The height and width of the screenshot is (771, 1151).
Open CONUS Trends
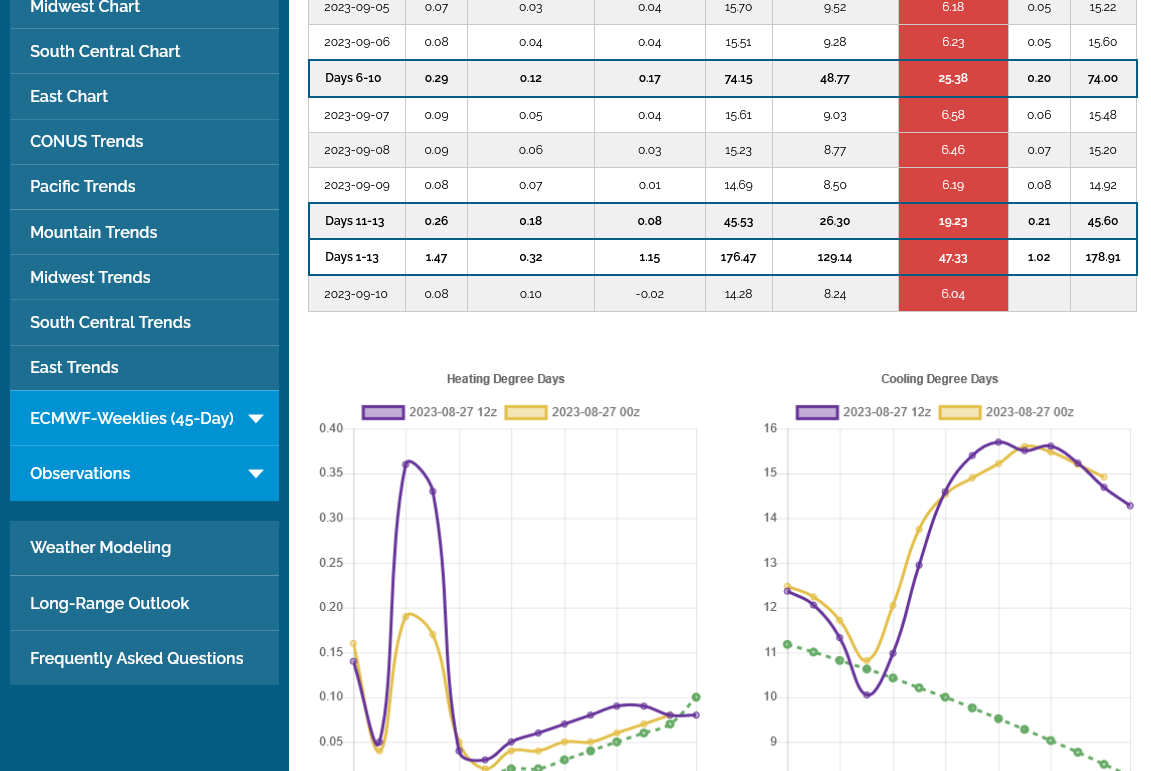[87, 141]
